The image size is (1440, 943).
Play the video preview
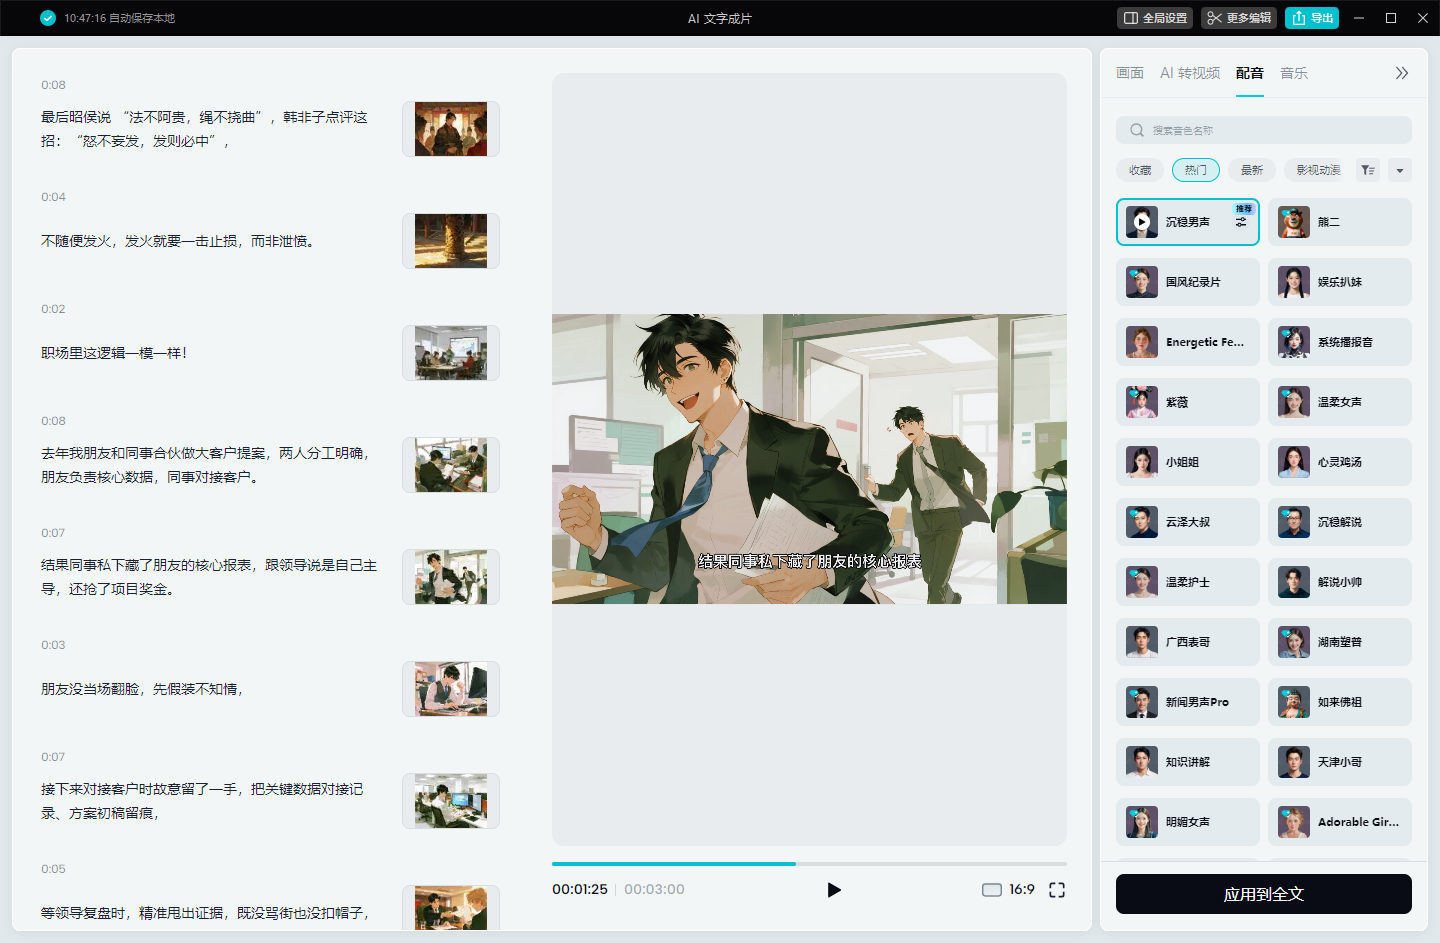pos(834,890)
